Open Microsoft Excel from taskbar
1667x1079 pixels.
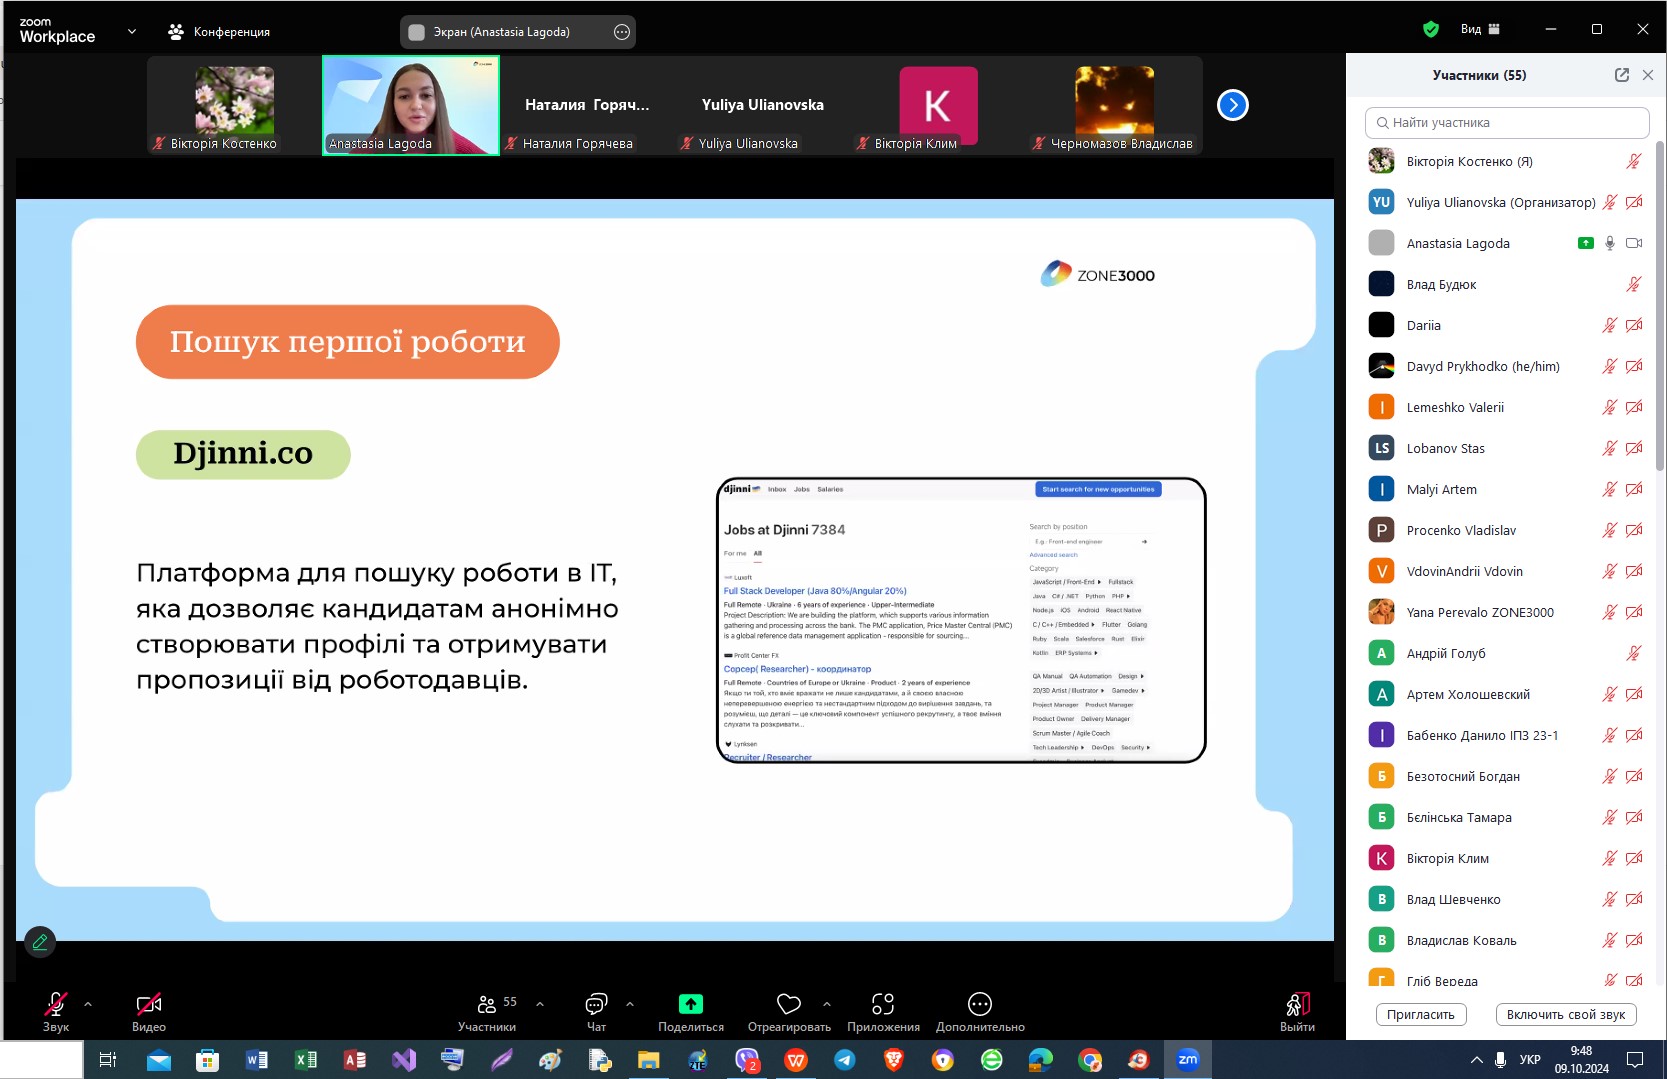305,1060
